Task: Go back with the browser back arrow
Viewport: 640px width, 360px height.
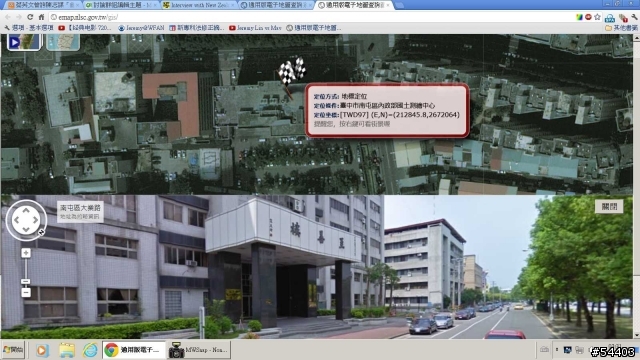Action: pos(8,17)
